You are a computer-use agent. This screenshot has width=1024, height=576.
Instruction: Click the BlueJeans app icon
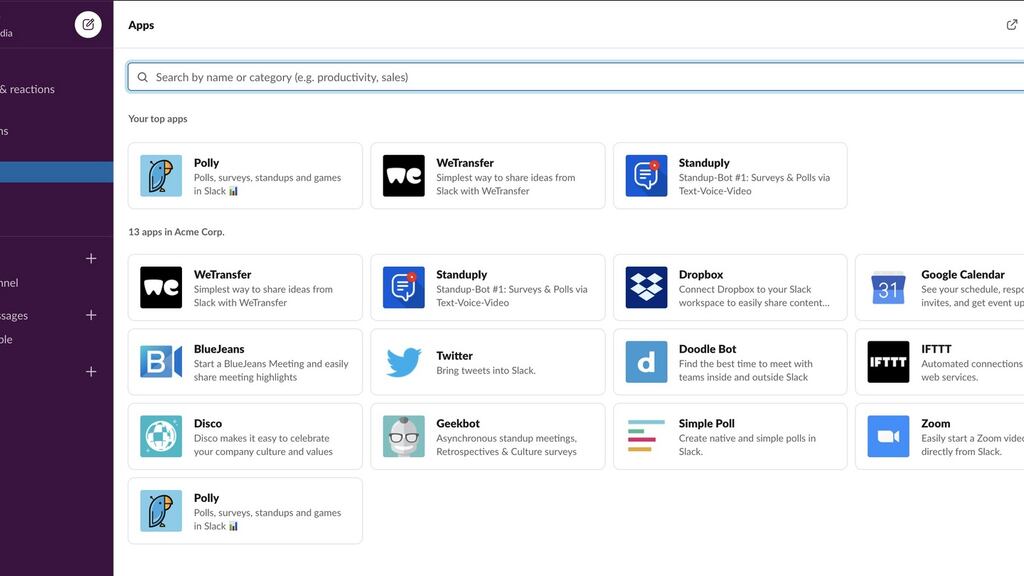point(161,362)
